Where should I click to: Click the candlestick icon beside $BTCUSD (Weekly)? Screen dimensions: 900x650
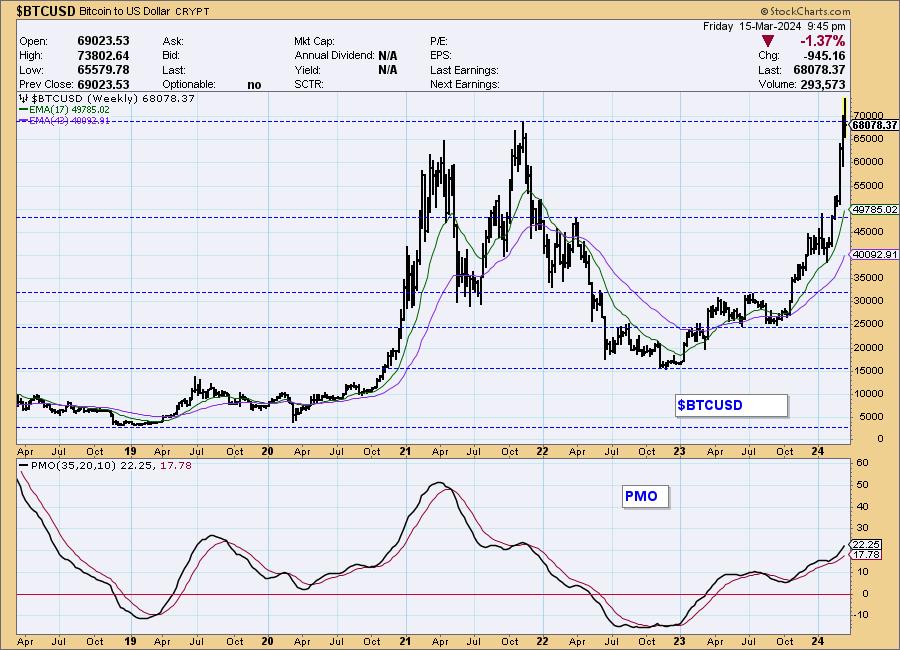24,98
